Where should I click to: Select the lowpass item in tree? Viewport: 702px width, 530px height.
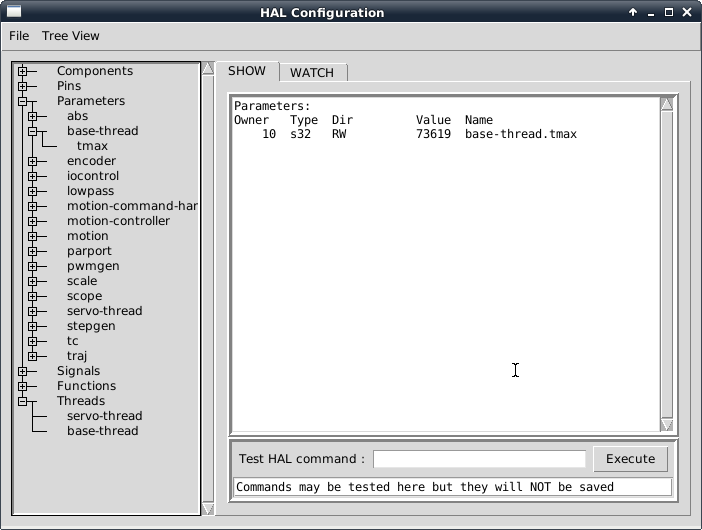pos(90,191)
